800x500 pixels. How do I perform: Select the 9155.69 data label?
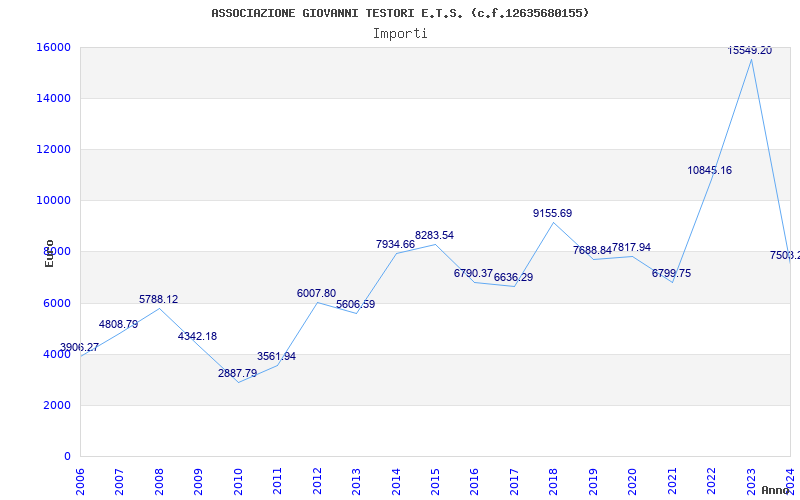click(552, 213)
